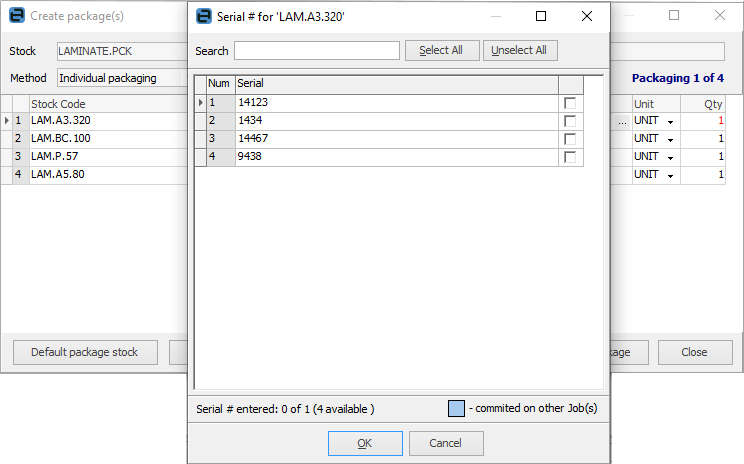Click the Unit column header
The height and width of the screenshot is (464, 744).
[x=656, y=104]
